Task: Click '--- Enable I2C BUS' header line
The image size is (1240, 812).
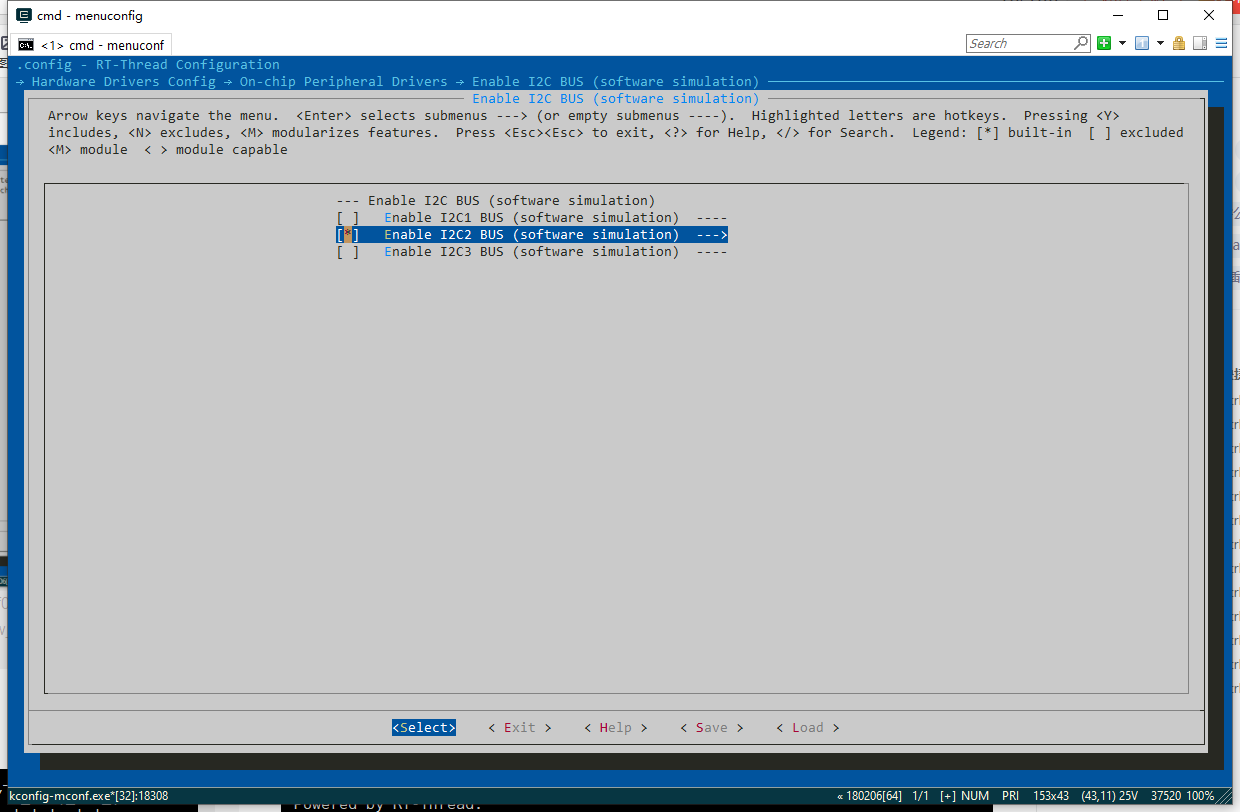Action: (x=496, y=200)
